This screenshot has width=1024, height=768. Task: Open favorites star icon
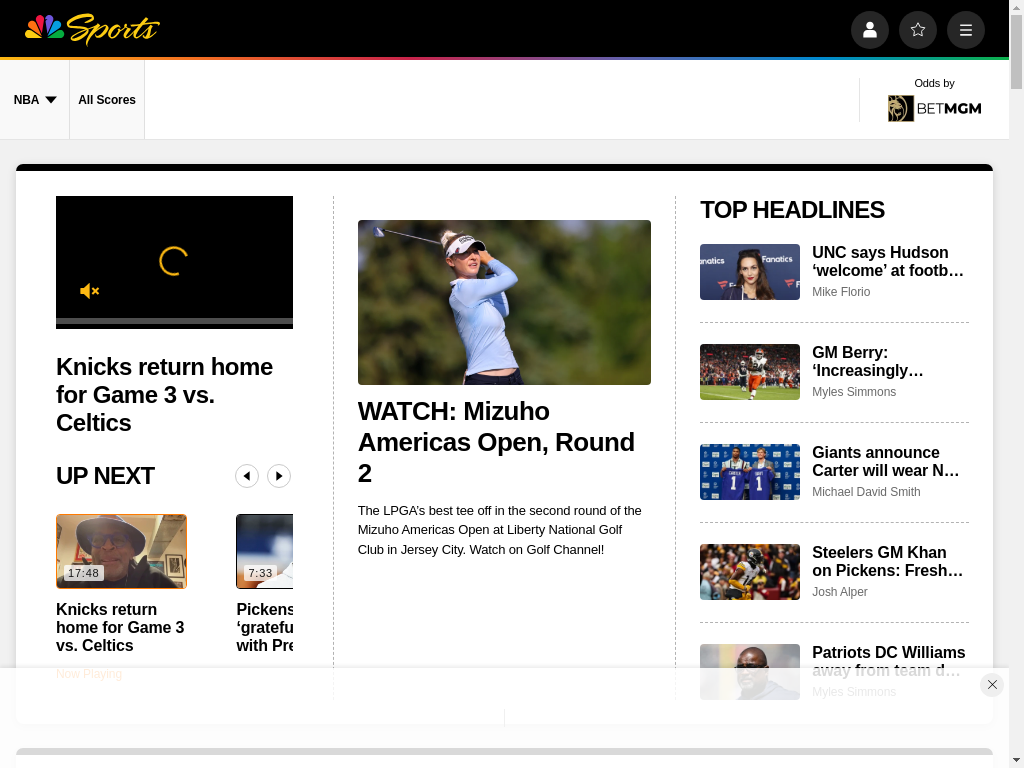point(918,30)
